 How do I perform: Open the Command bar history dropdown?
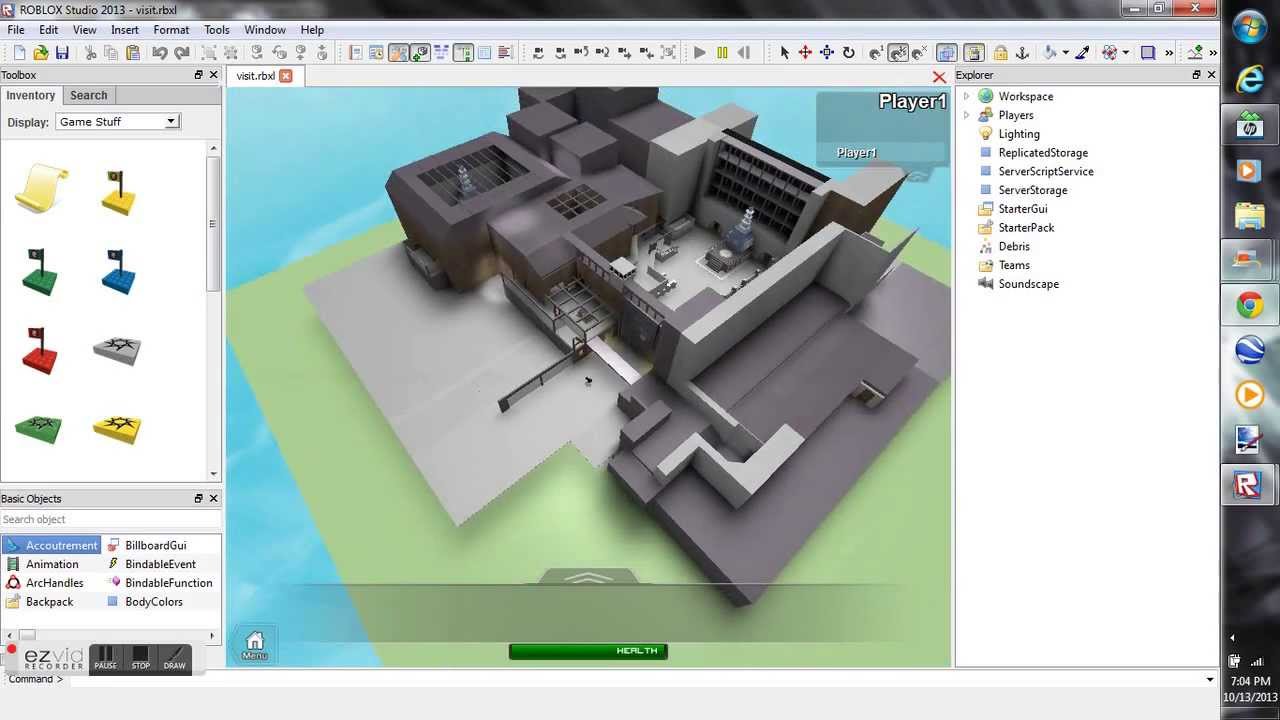pyautogui.click(x=1209, y=680)
